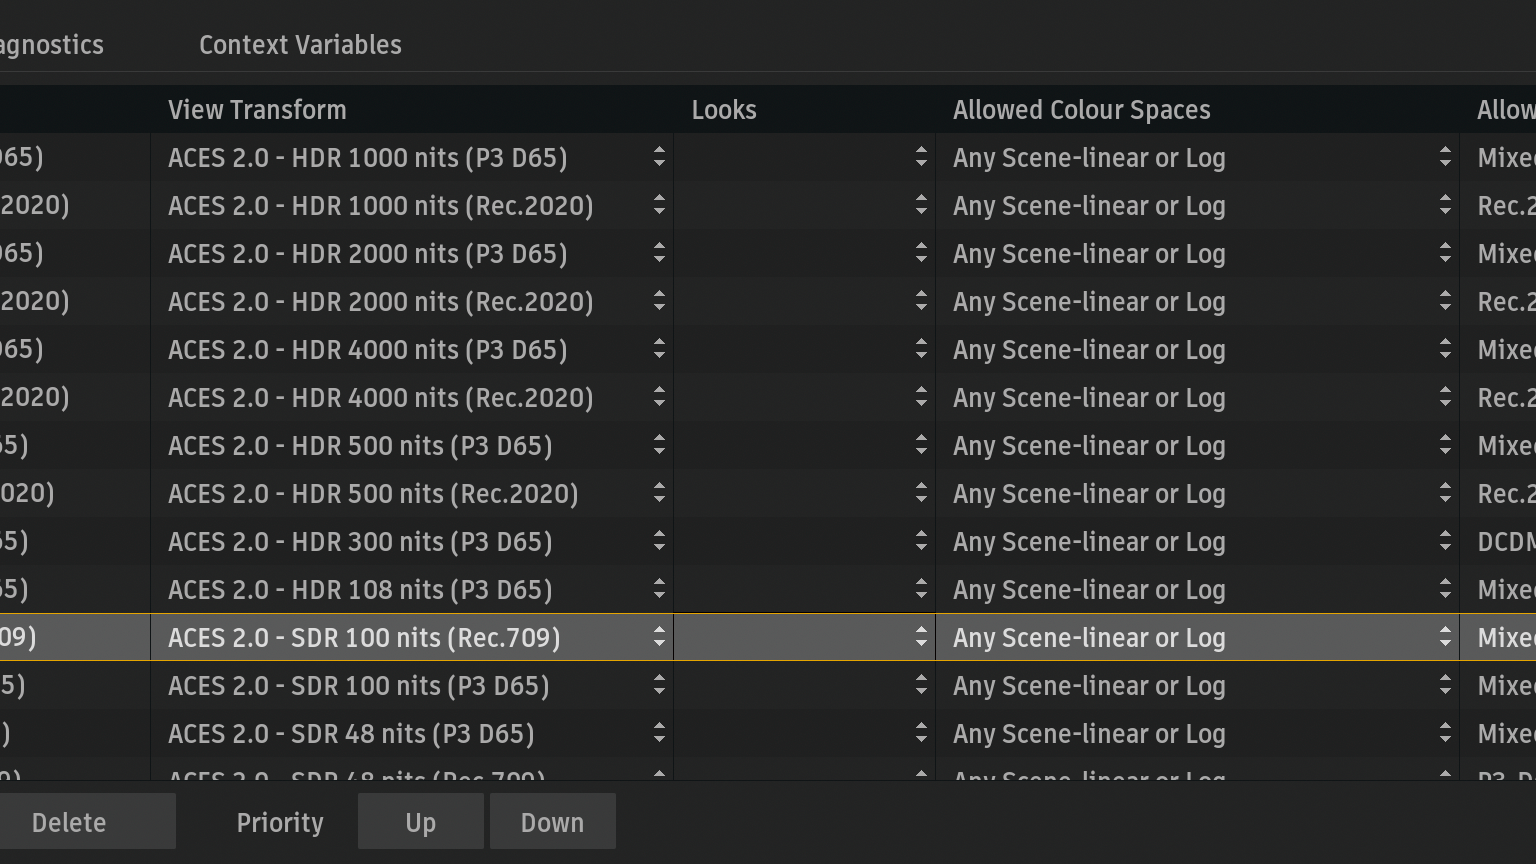Open allowed colour spaces dropdown for HDR 1000 nits (Rec.2020)
This screenshot has height=864, width=1536.
pos(1198,206)
